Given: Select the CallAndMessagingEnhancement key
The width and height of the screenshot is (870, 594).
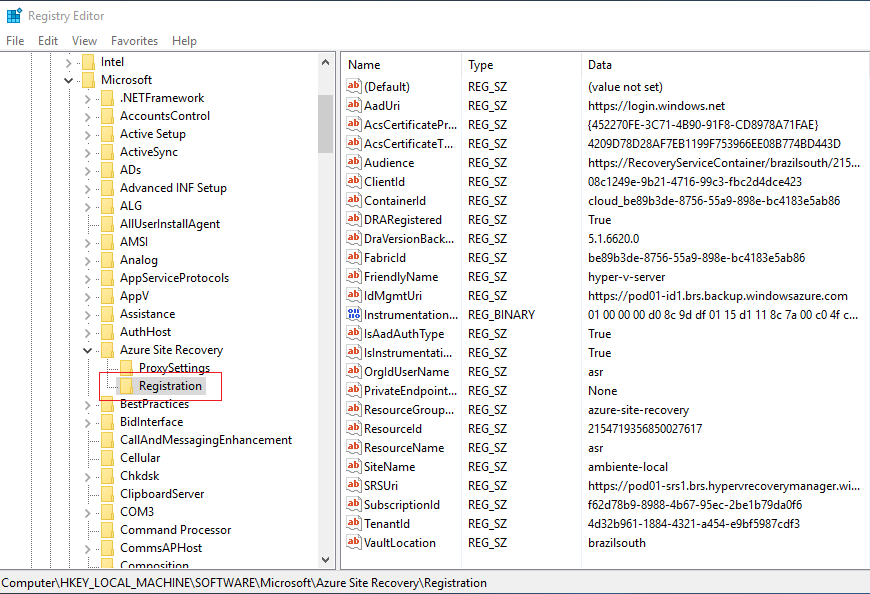Looking at the screenshot, I should (x=206, y=440).
